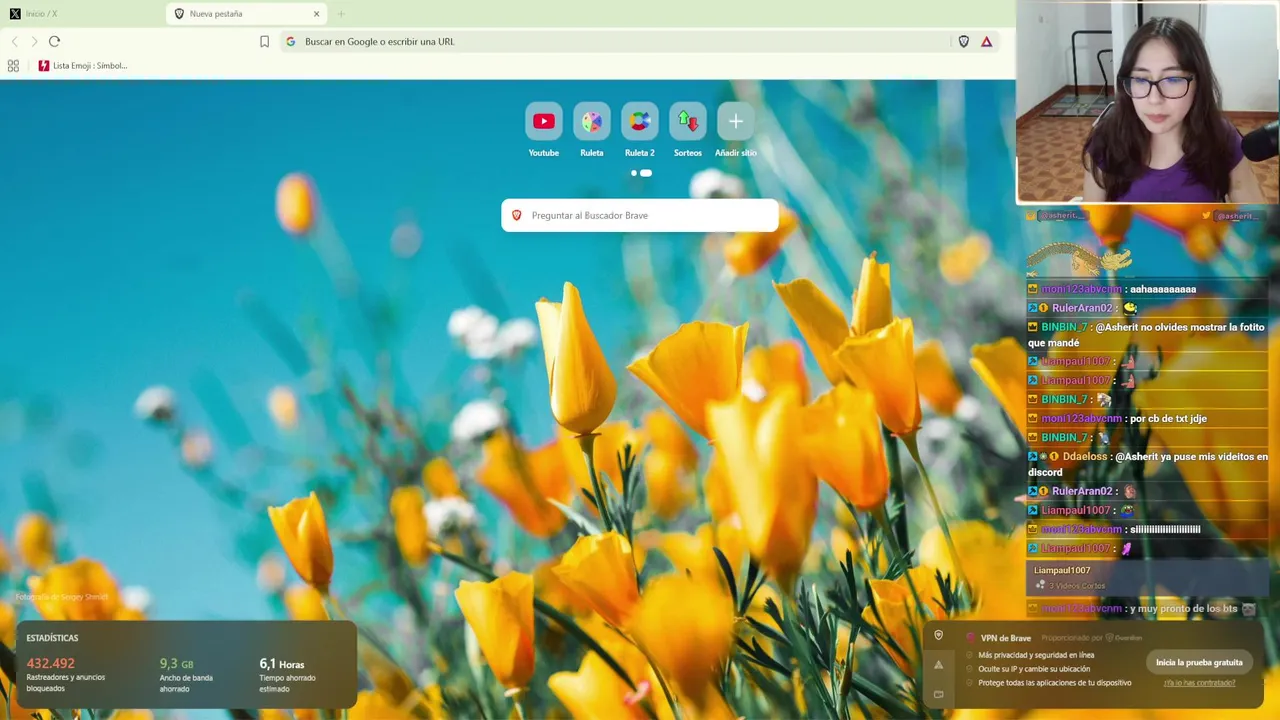The width and height of the screenshot is (1280, 720).
Task: Click the ¿Ya lo has contratado? link
Action: point(1199,683)
